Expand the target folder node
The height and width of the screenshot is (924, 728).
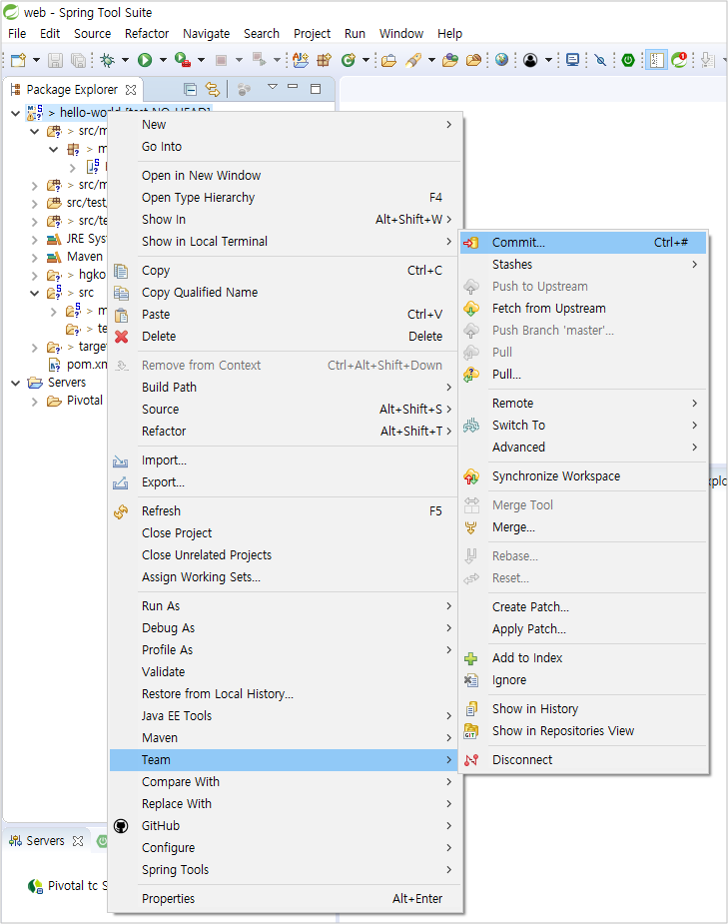point(34,348)
